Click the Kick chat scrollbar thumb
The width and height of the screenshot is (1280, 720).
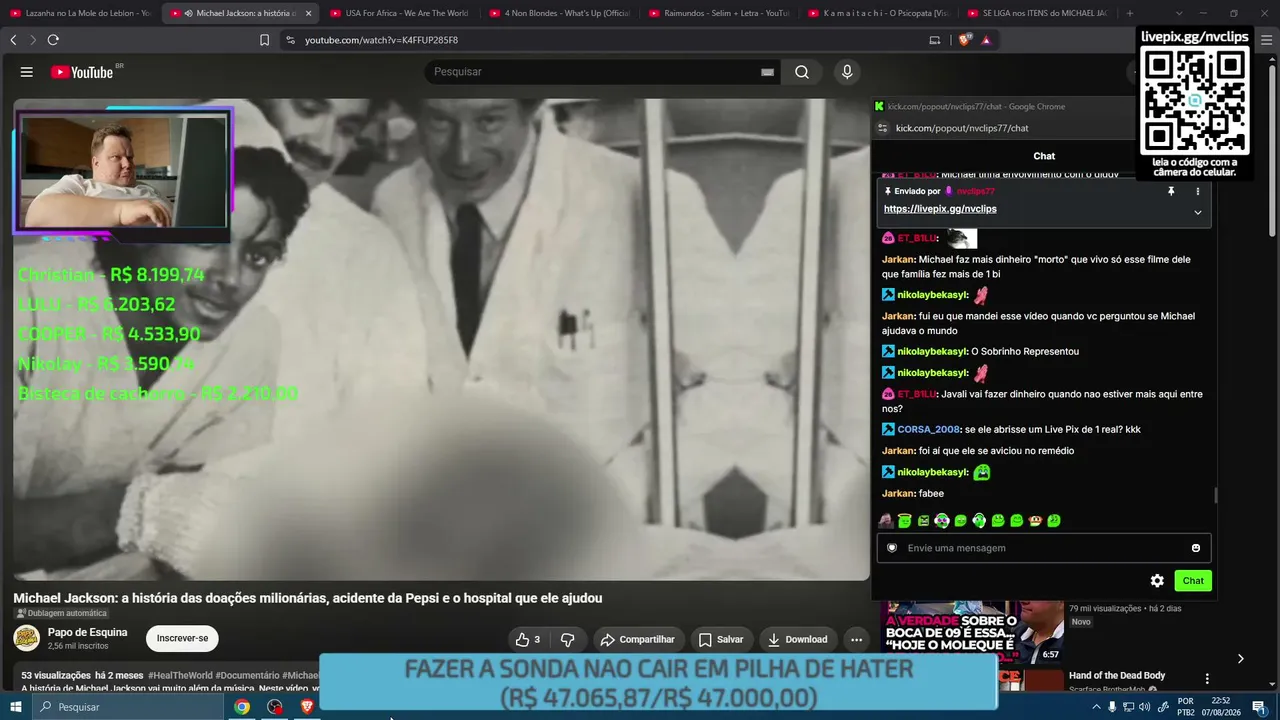point(1216,495)
